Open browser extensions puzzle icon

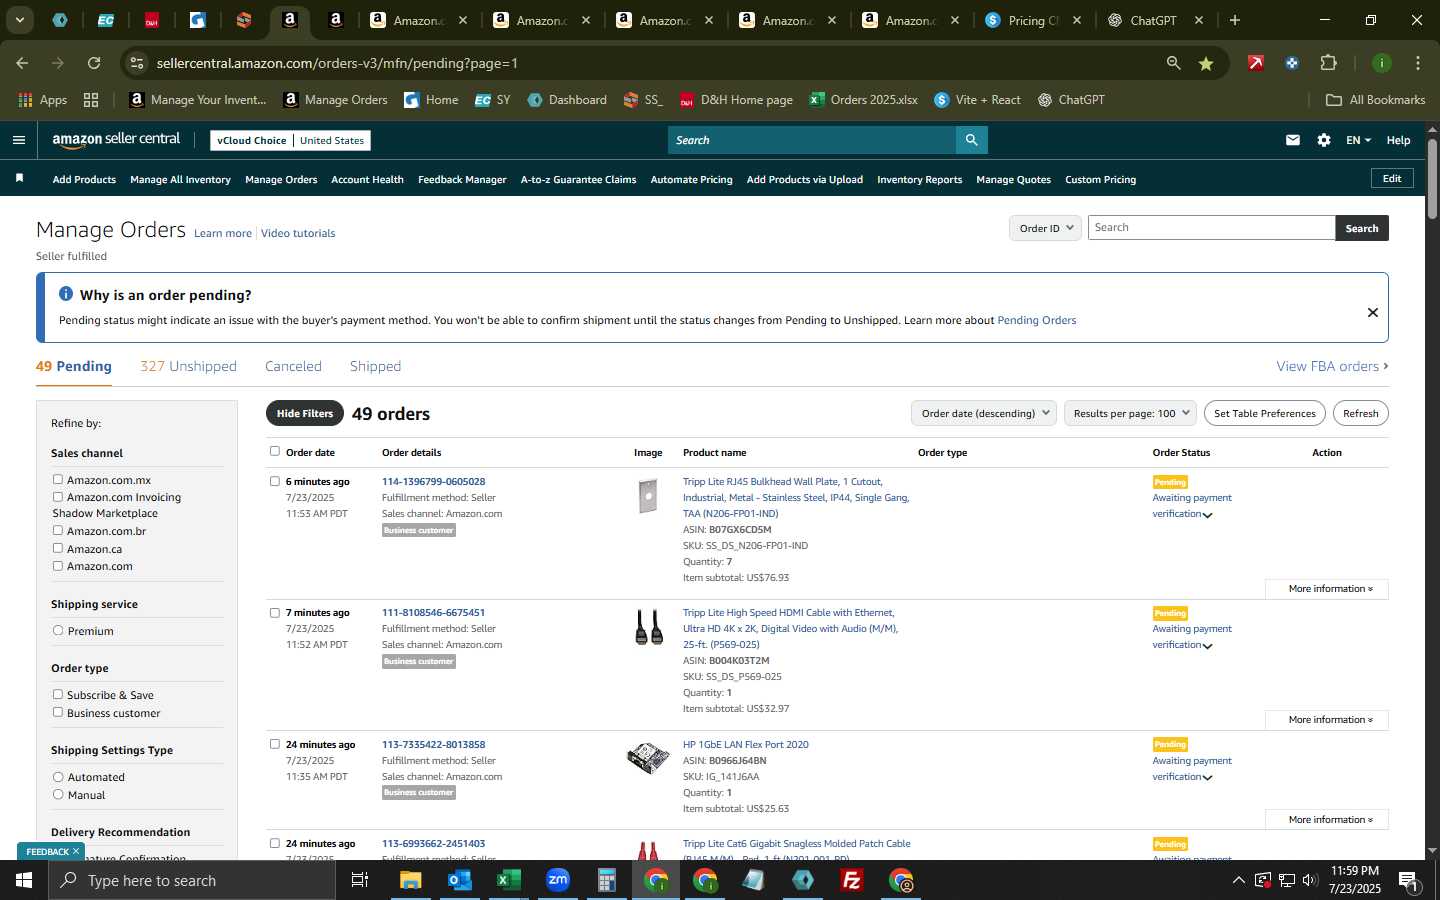[1328, 63]
